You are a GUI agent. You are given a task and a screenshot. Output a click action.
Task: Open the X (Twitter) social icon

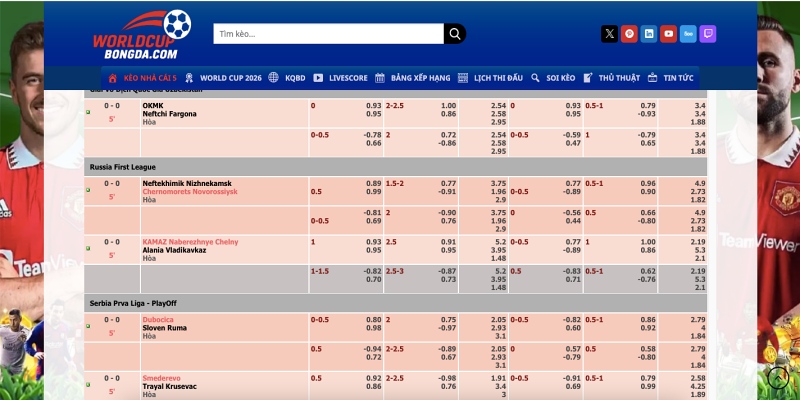609,34
